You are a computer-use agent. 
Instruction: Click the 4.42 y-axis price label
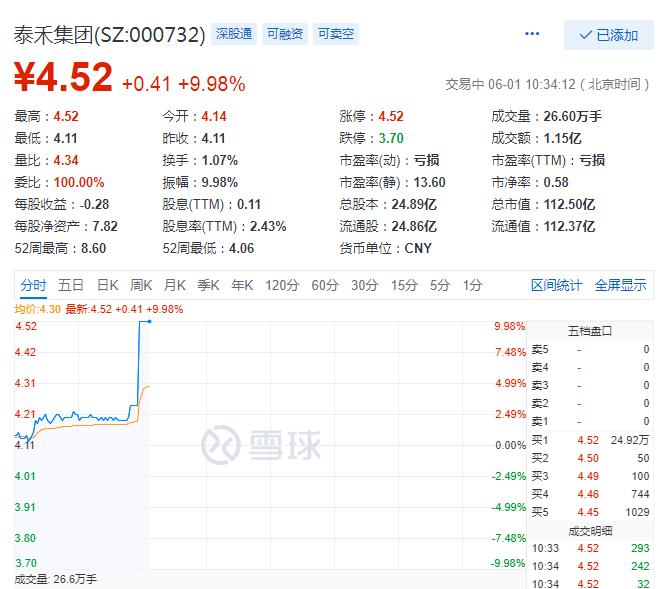(x=25, y=352)
